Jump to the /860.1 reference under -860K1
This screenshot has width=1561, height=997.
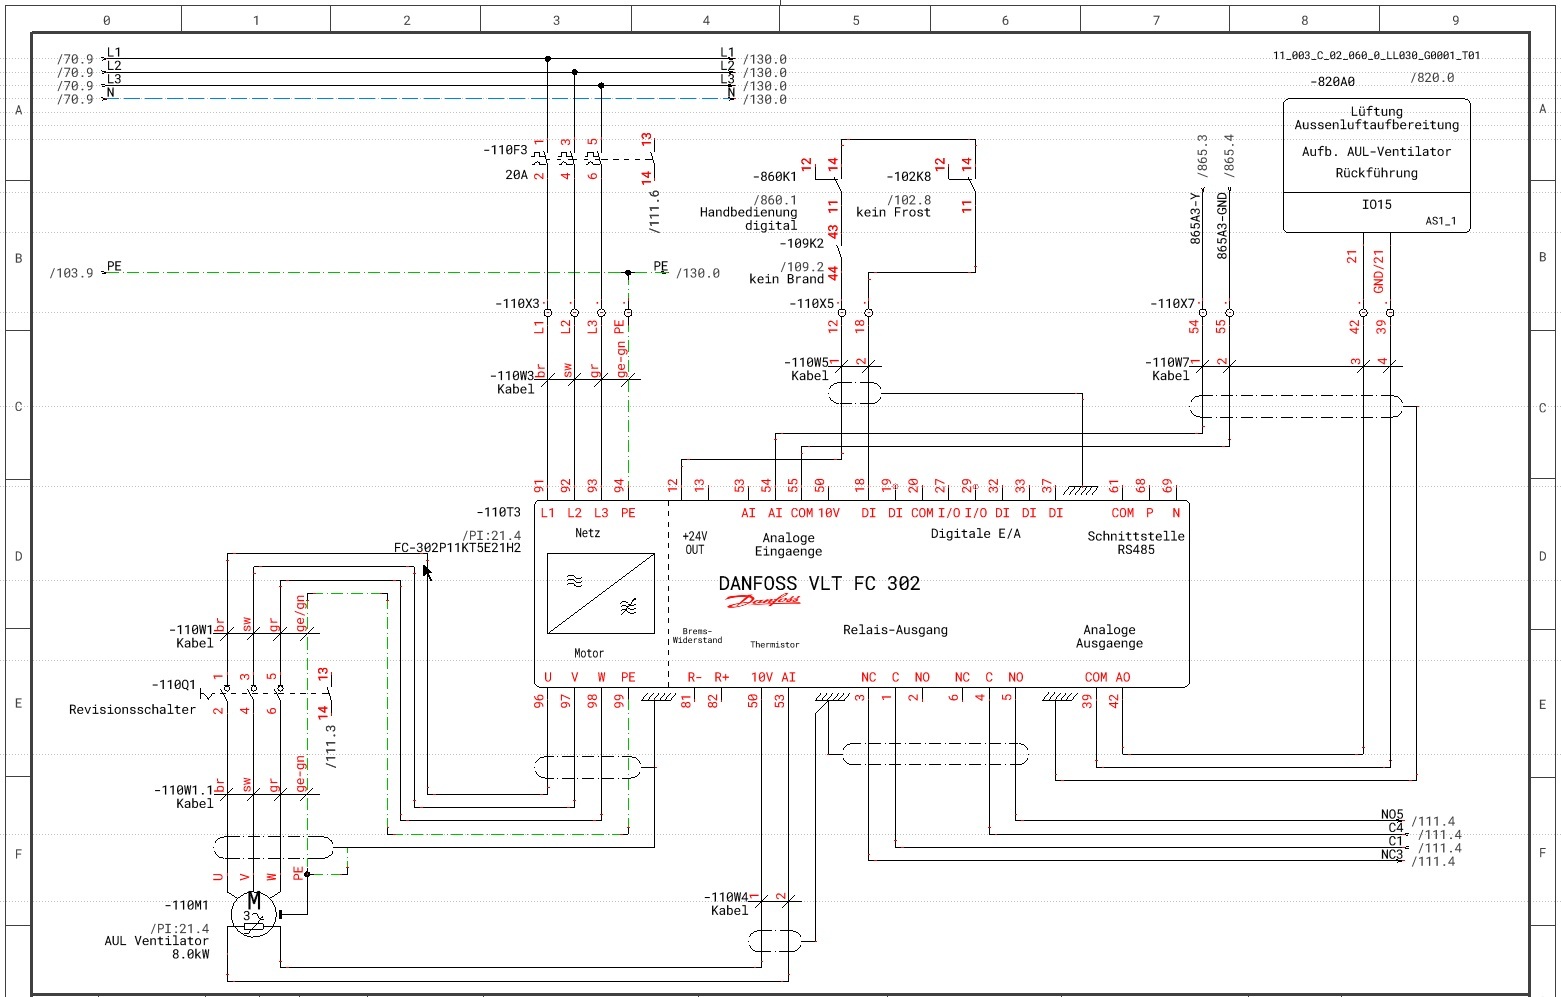tap(775, 200)
